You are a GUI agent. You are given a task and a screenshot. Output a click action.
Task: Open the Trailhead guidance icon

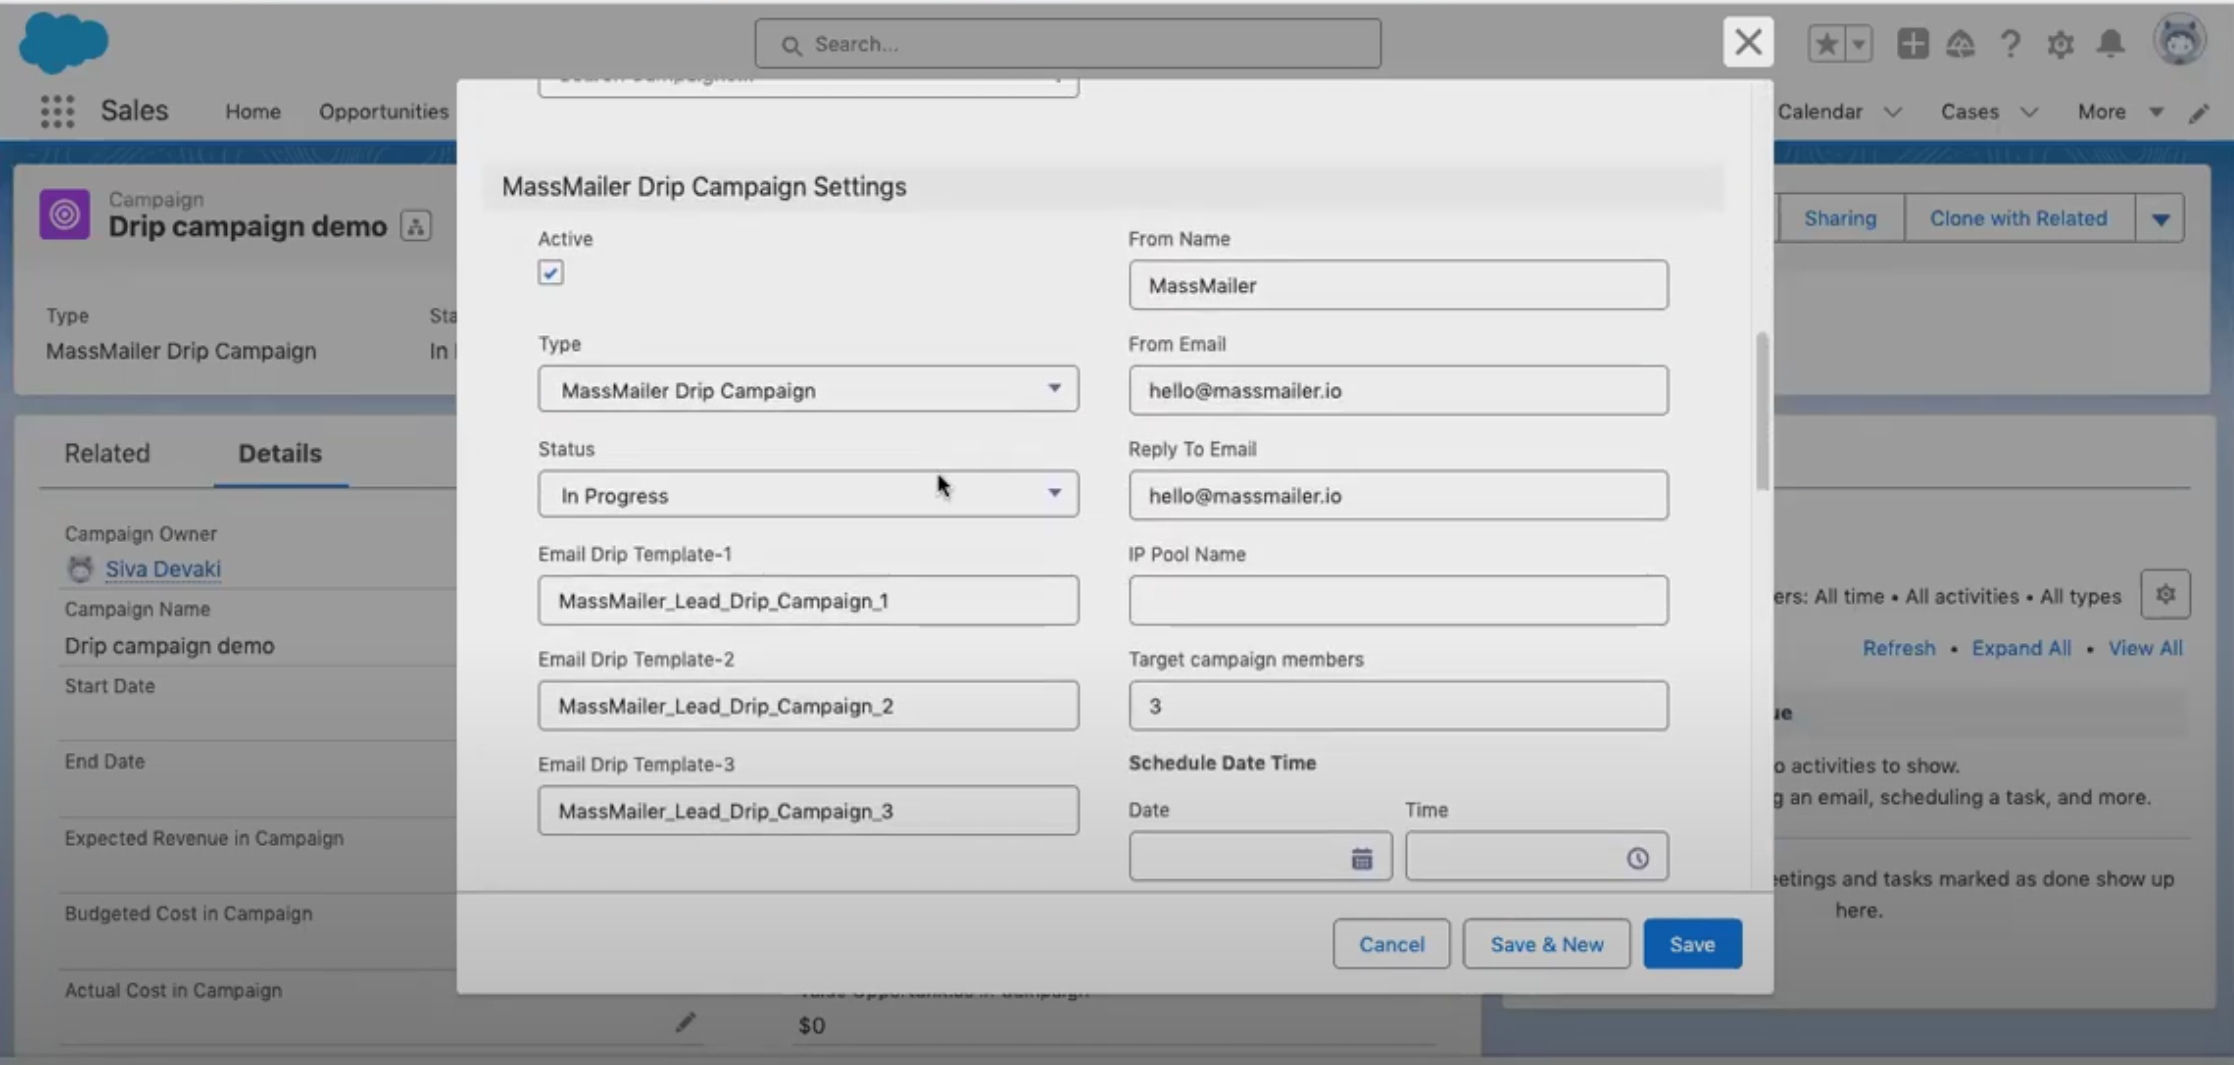pyautogui.click(x=1960, y=44)
